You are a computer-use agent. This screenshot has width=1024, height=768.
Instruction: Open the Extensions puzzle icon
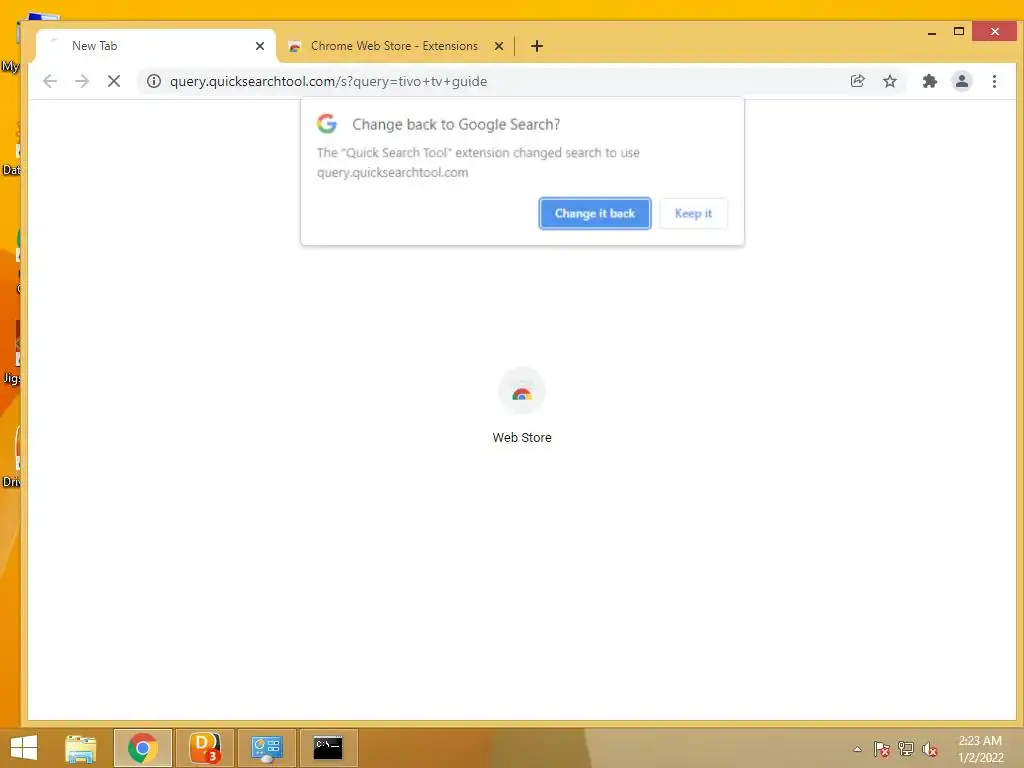click(929, 81)
